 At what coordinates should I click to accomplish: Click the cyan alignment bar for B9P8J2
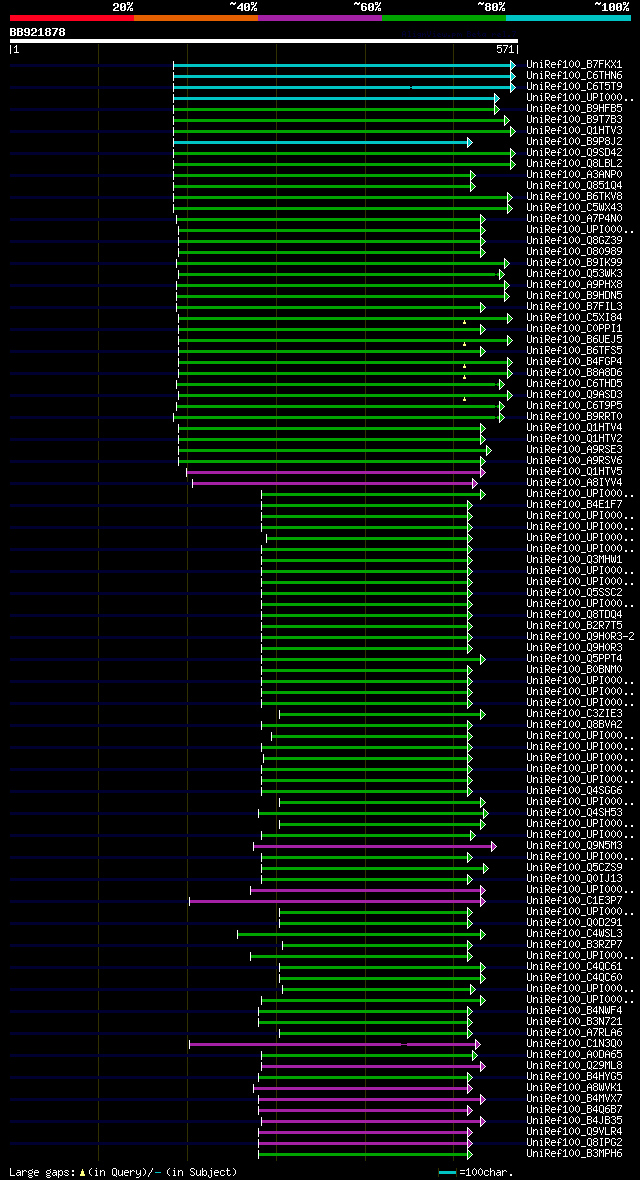(x=322, y=142)
